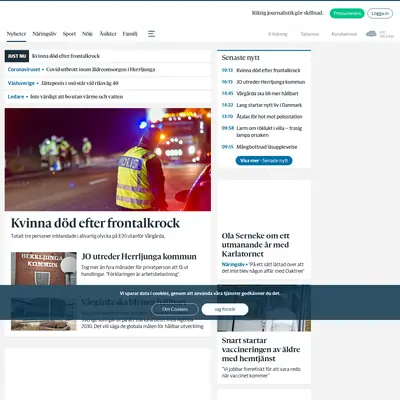400x400 pixels.
Task: Open the E-tidning link
Action: point(278,34)
